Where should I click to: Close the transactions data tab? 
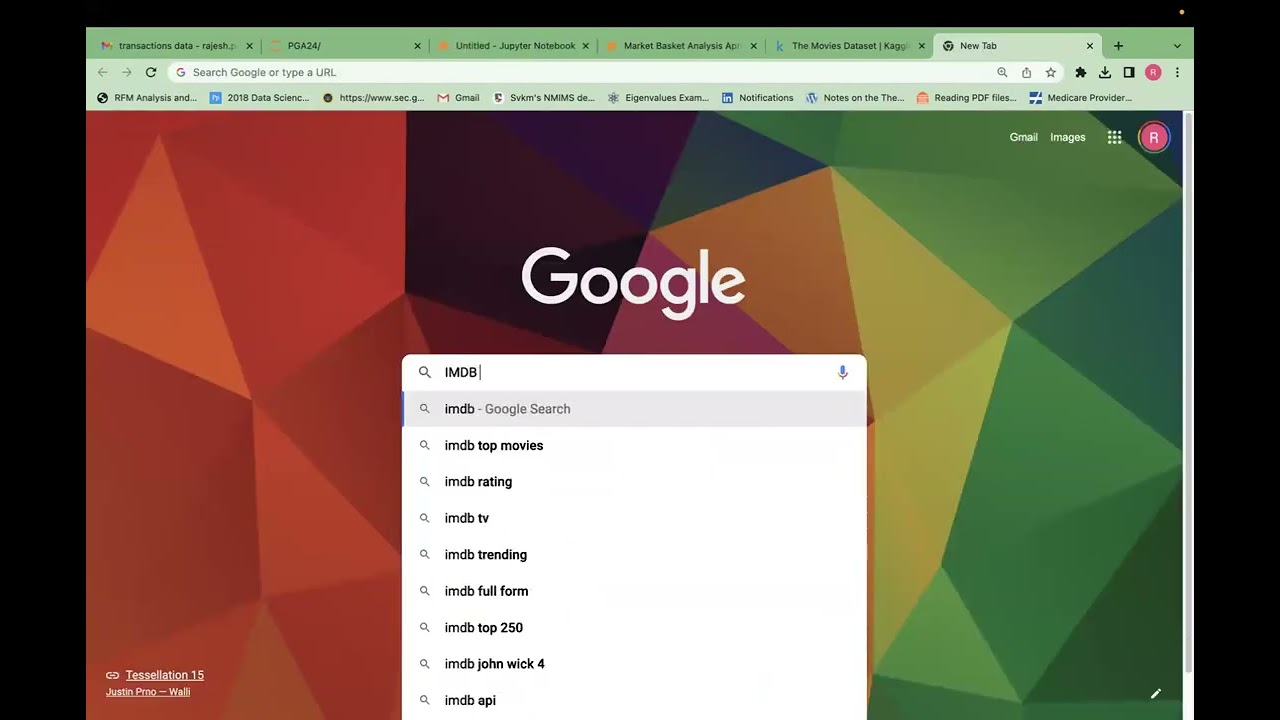click(250, 46)
